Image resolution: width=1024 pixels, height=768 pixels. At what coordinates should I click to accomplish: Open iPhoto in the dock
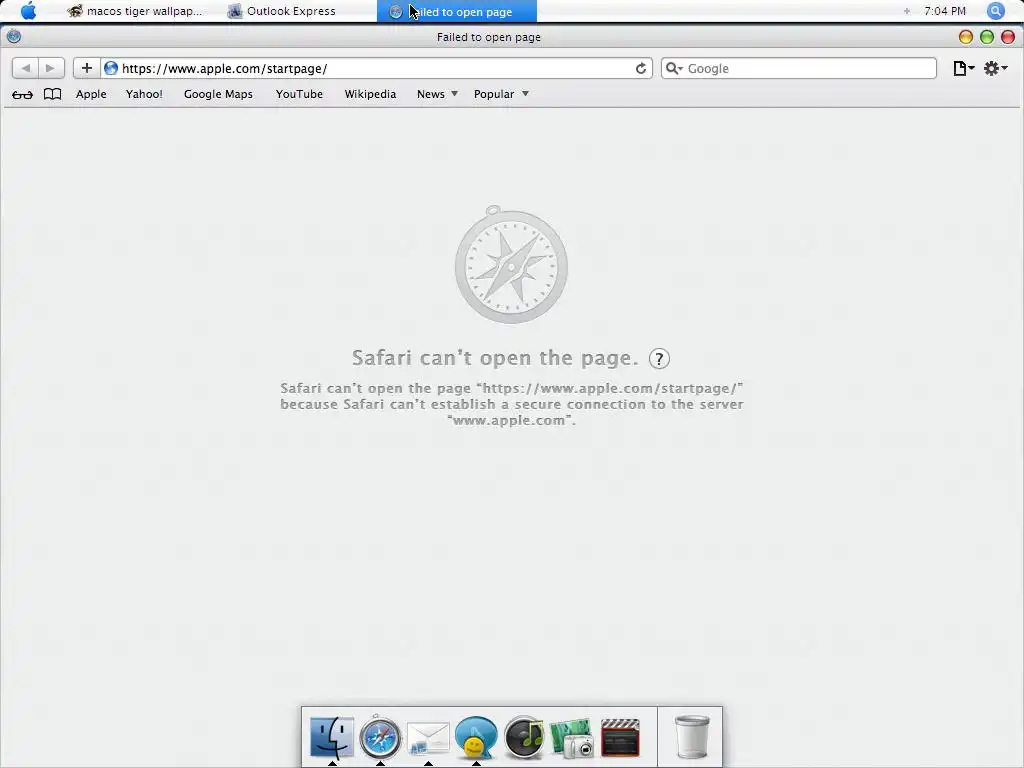click(x=571, y=739)
